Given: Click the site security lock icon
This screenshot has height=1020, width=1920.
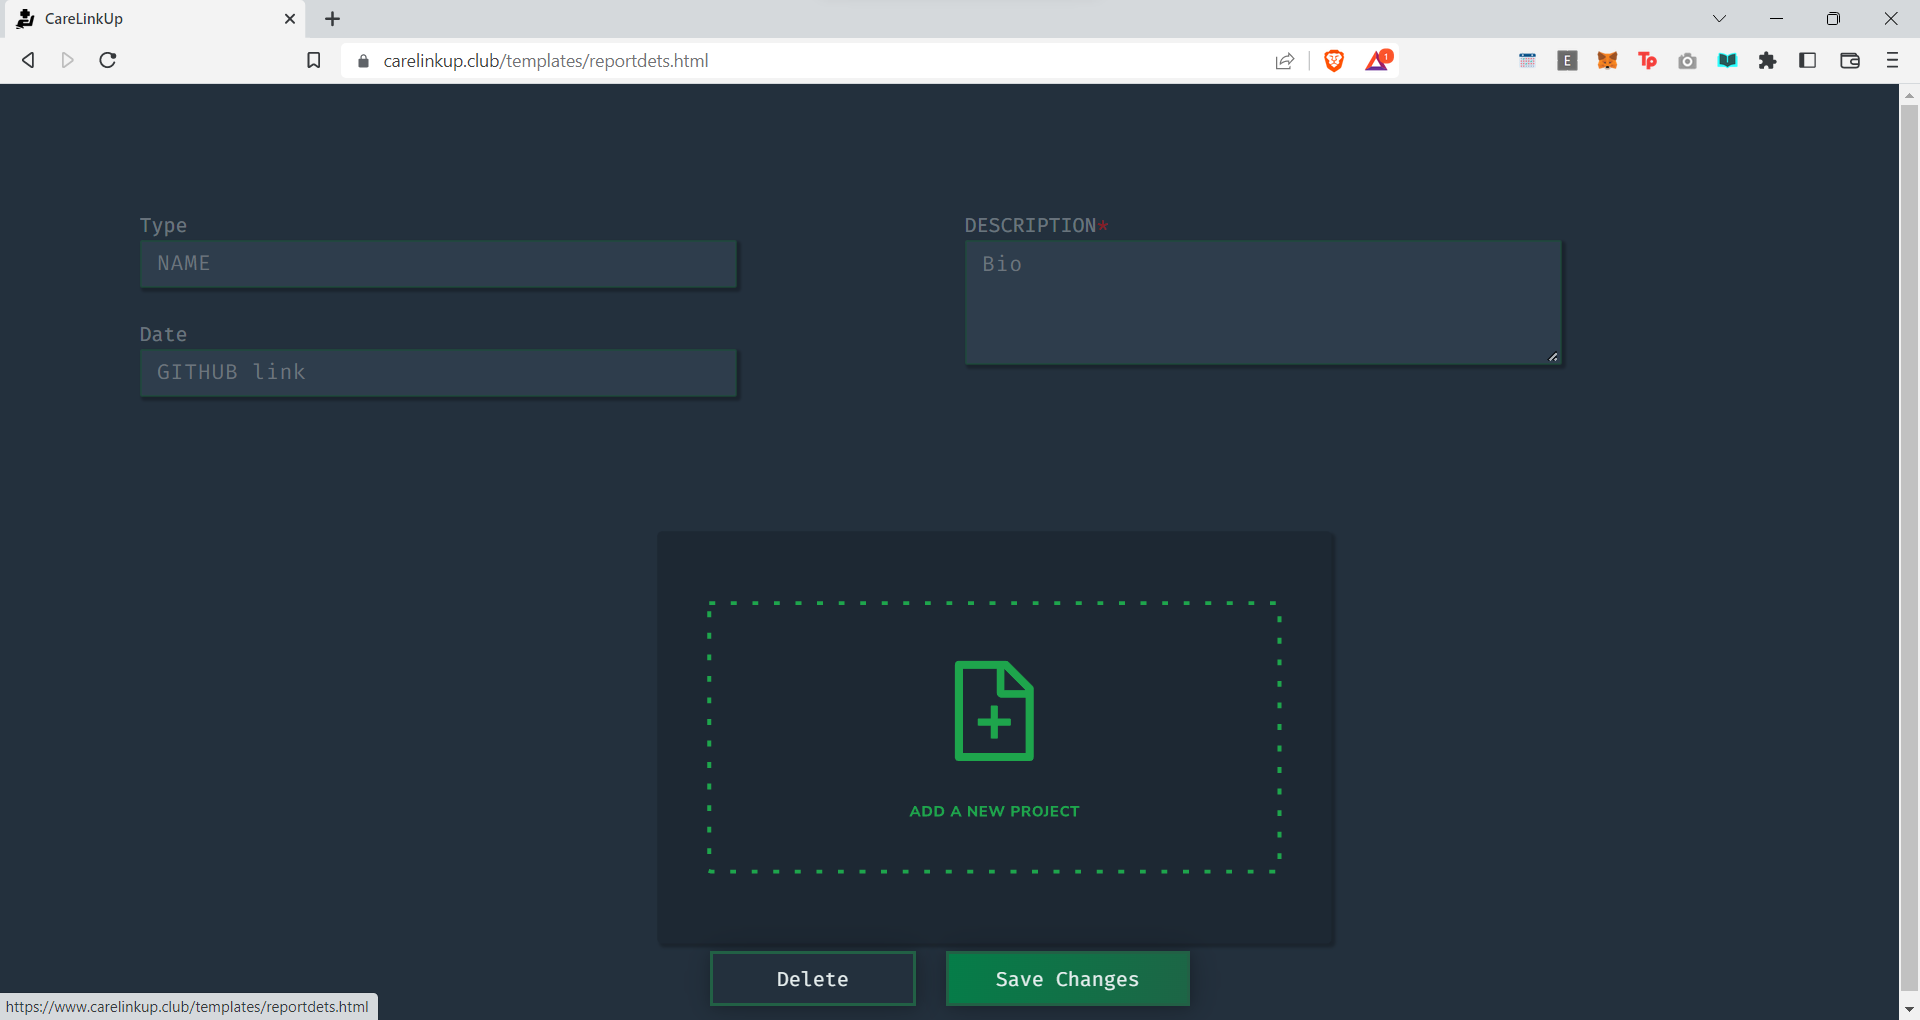Looking at the screenshot, I should pos(363,60).
